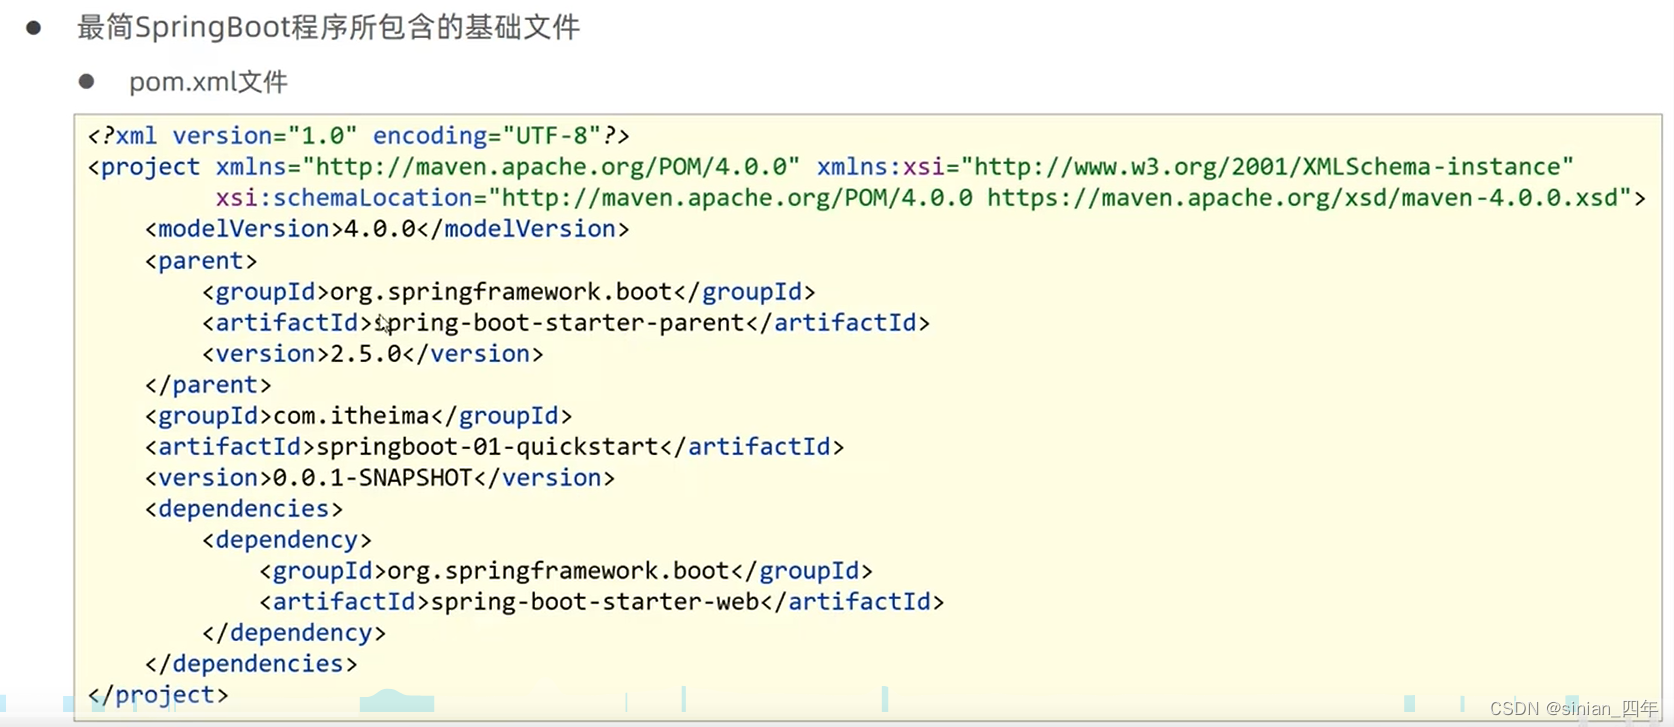This screenshot has height=727, width=1674.
Task: Click the opening <dependency> tag
Action: [287, 540]
